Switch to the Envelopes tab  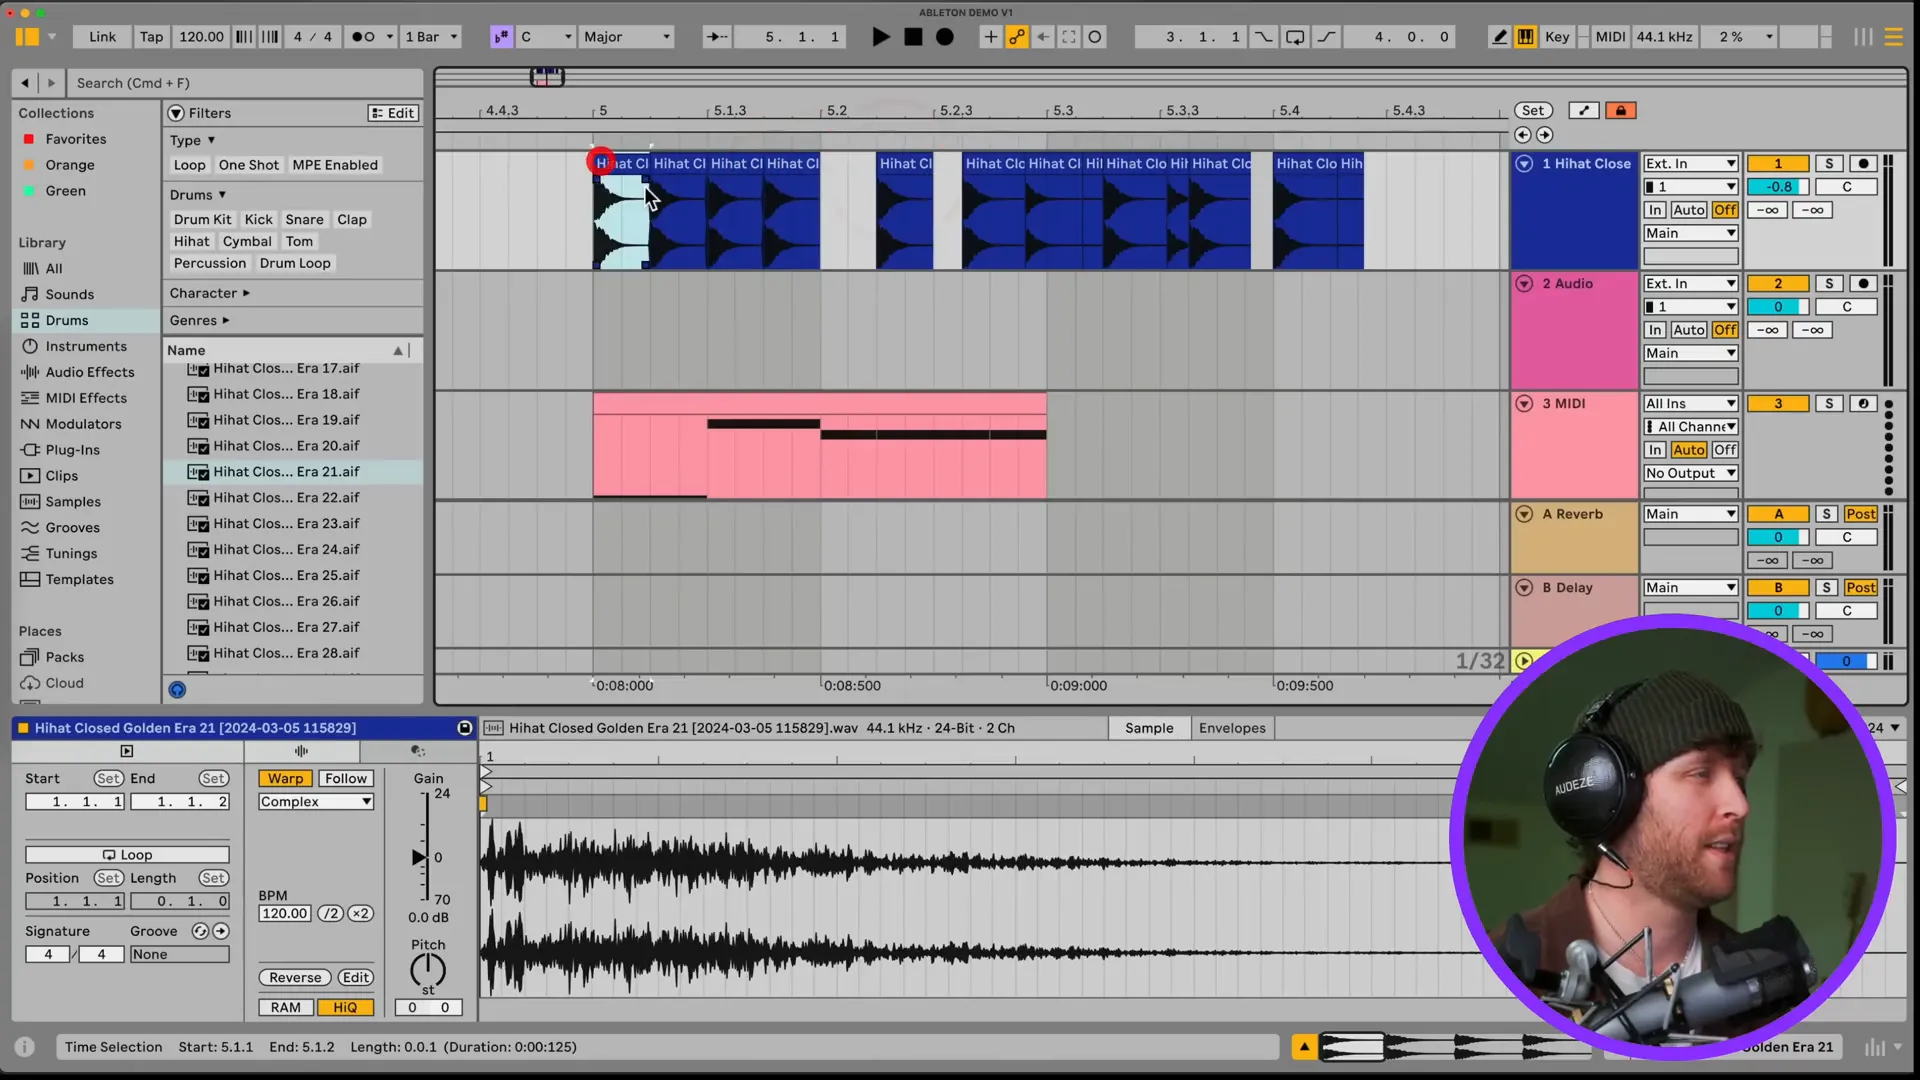tap(1232, 728)
